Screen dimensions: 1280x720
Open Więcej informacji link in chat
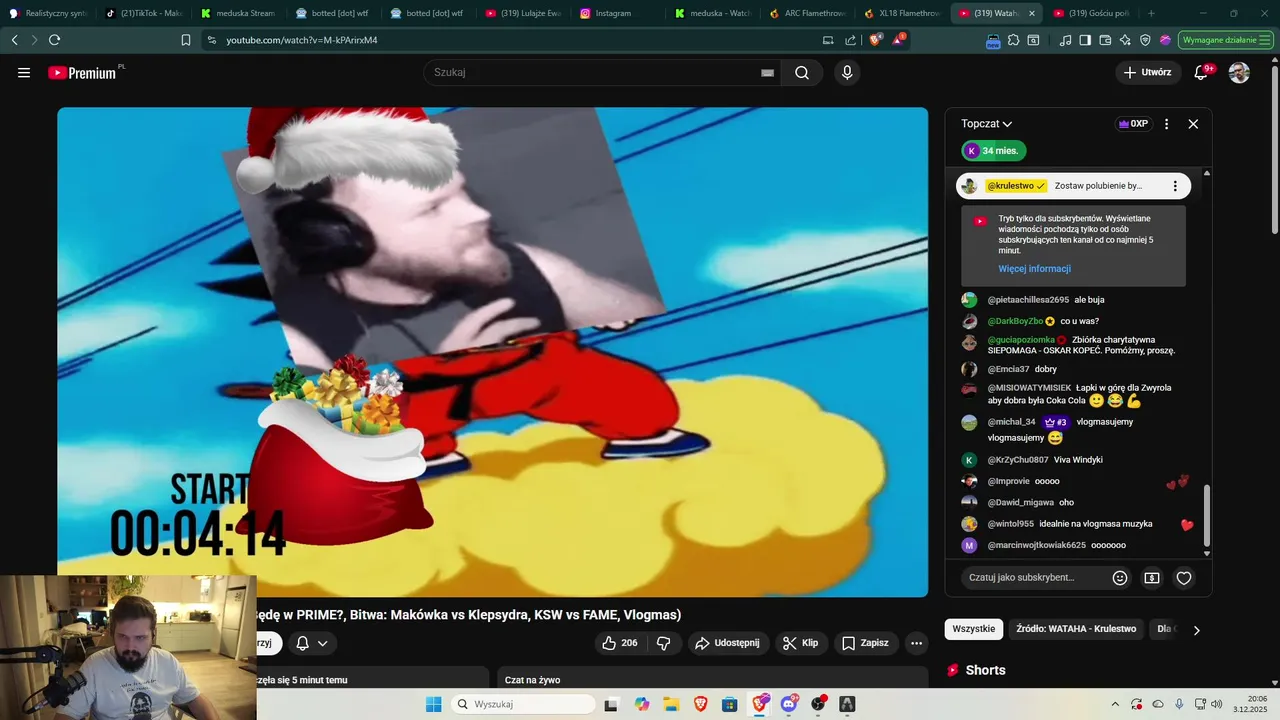coord(1034,269)
